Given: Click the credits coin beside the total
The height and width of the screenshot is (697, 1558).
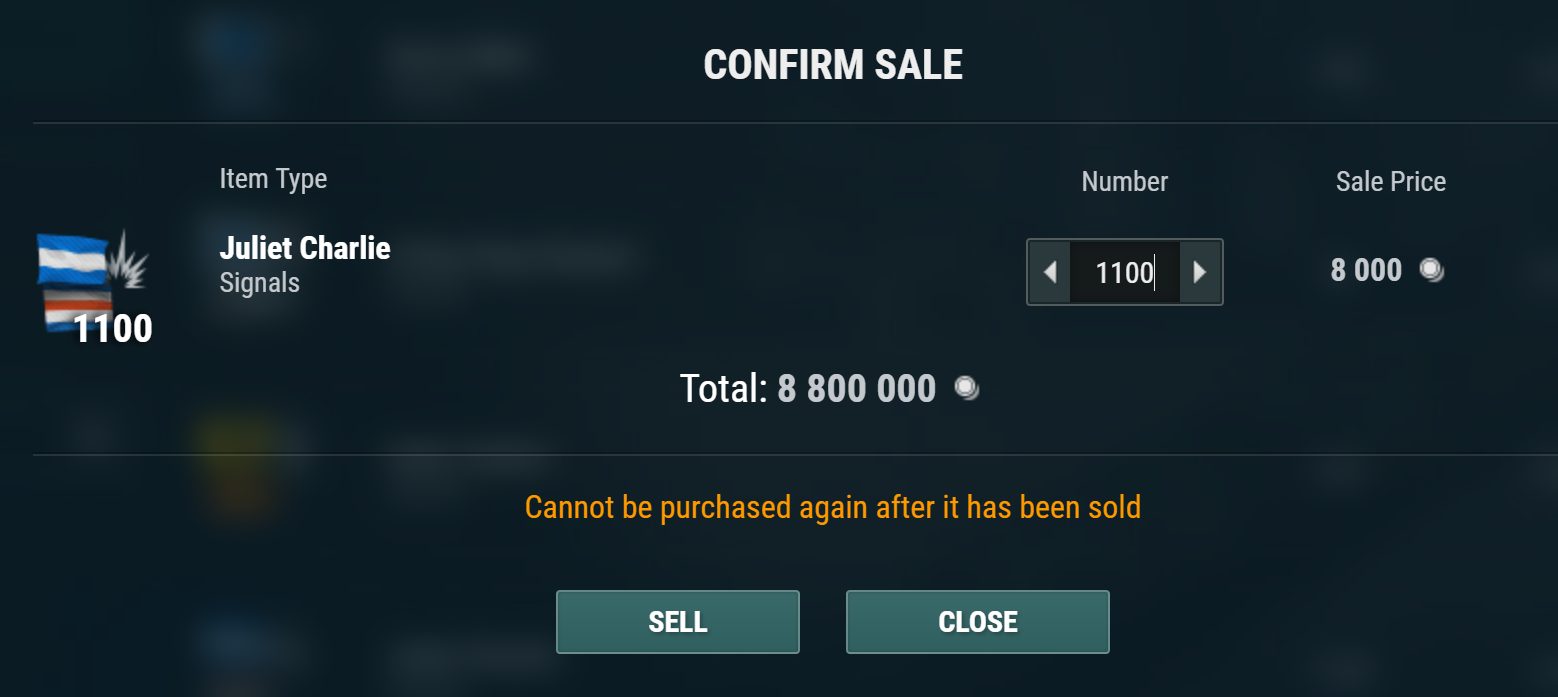Looking at the screenshot, I should 966,388.
